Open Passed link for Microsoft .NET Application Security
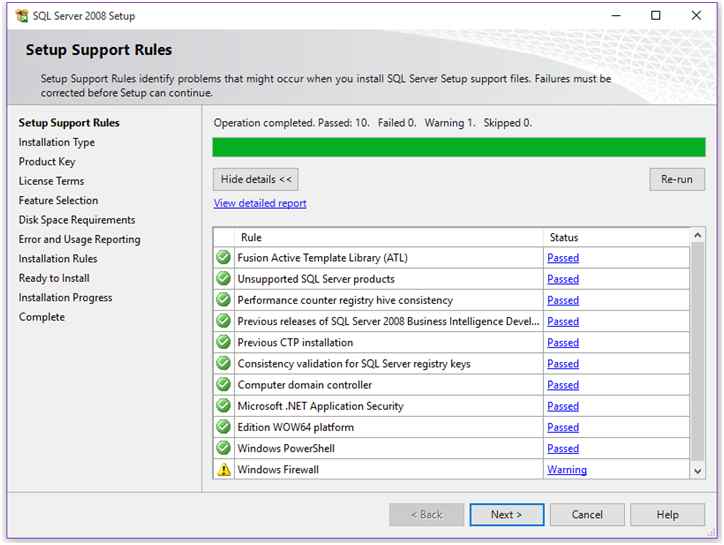Screen dimensions: 724x545 tap(563, 406)
